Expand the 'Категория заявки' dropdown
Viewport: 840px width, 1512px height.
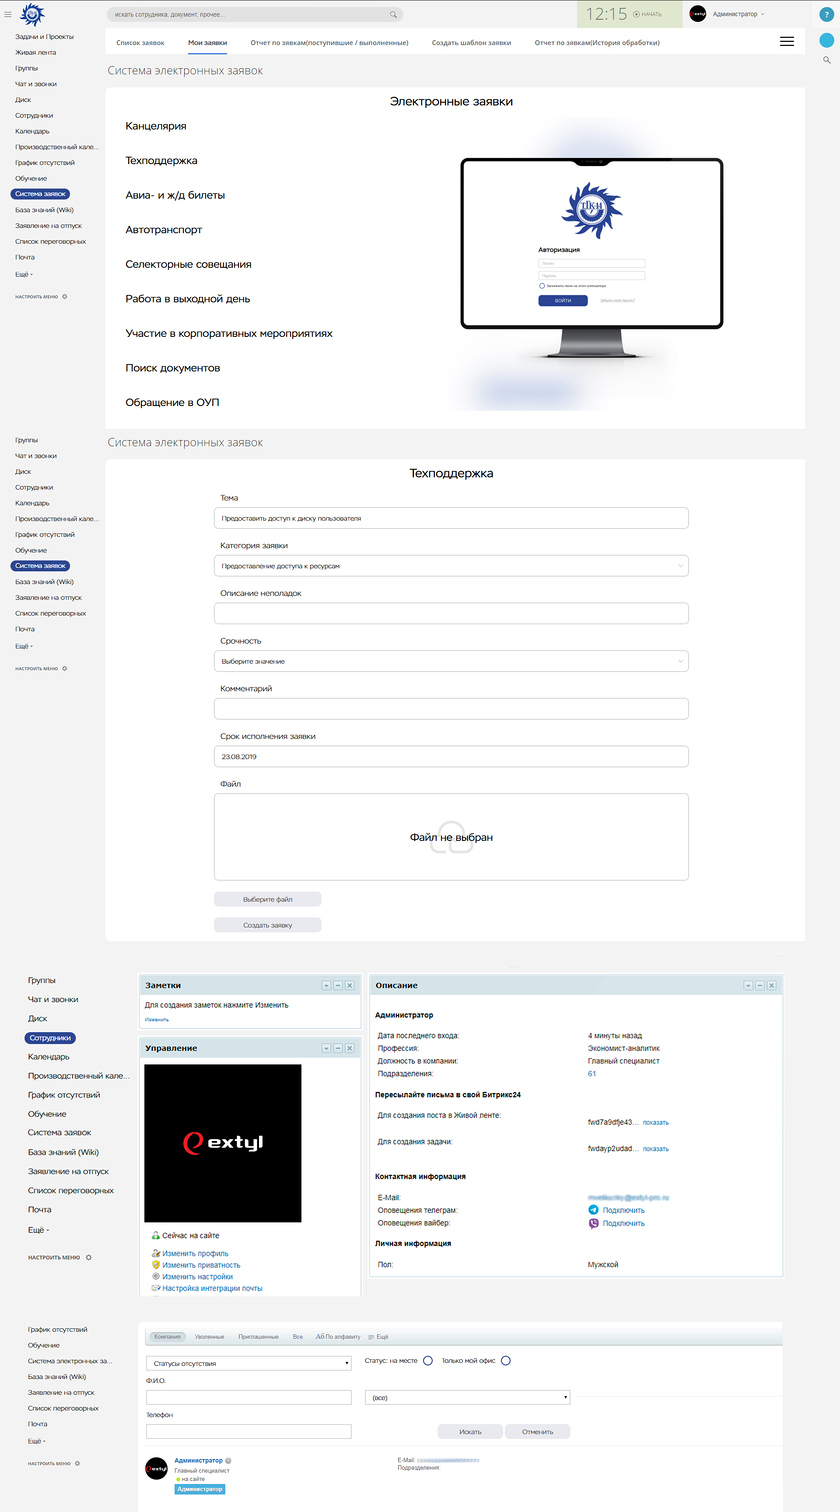coord(451,566)
